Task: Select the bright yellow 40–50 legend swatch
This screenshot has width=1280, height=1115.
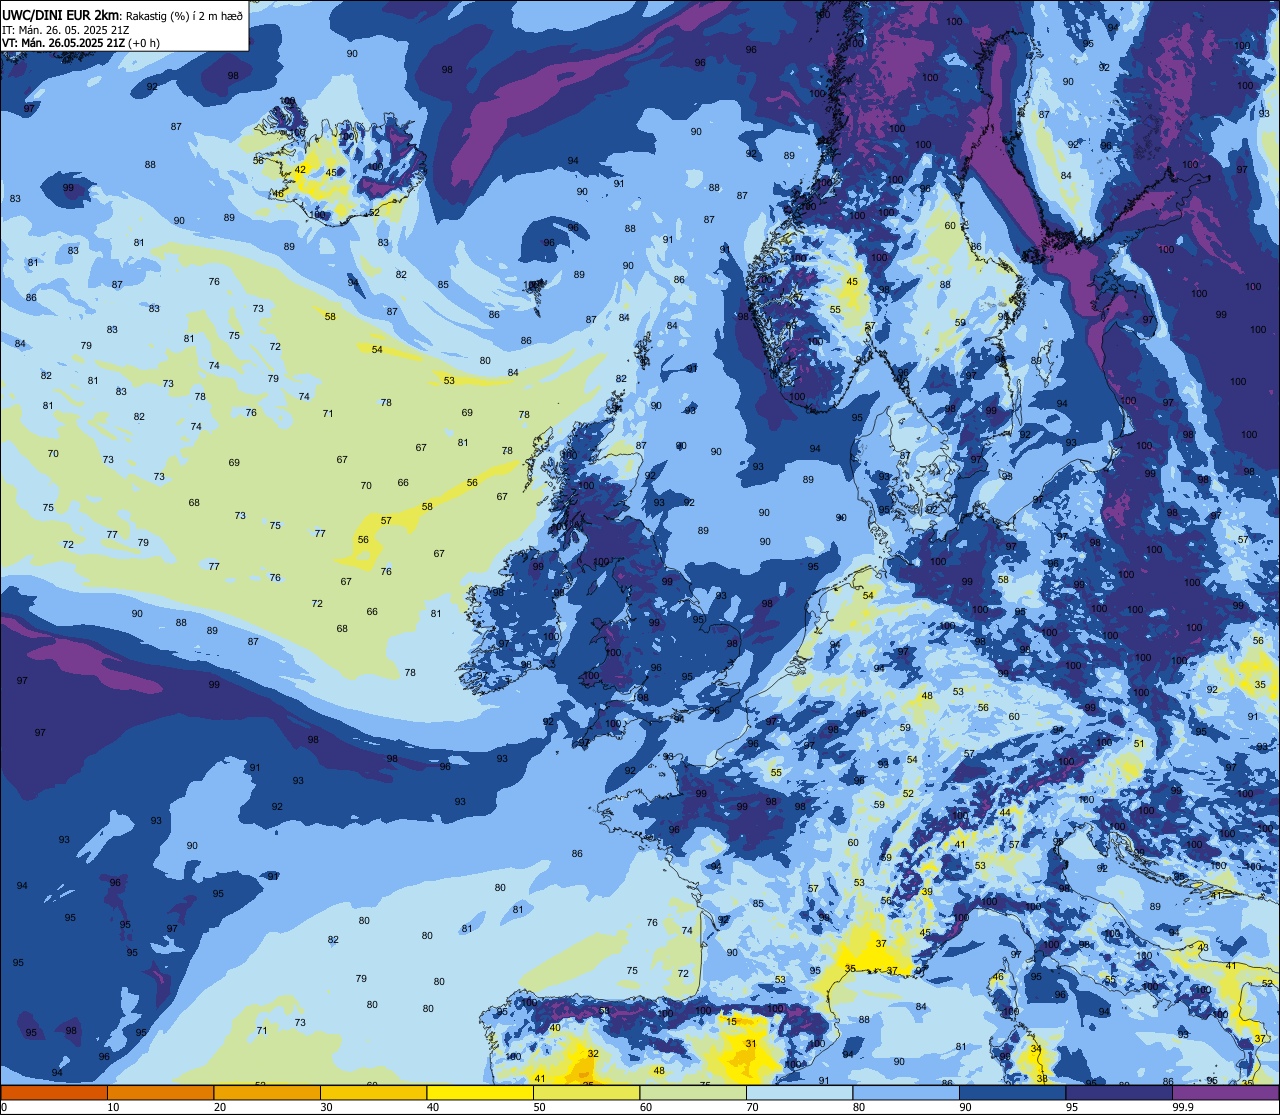Action: (x=480, y=1093)
